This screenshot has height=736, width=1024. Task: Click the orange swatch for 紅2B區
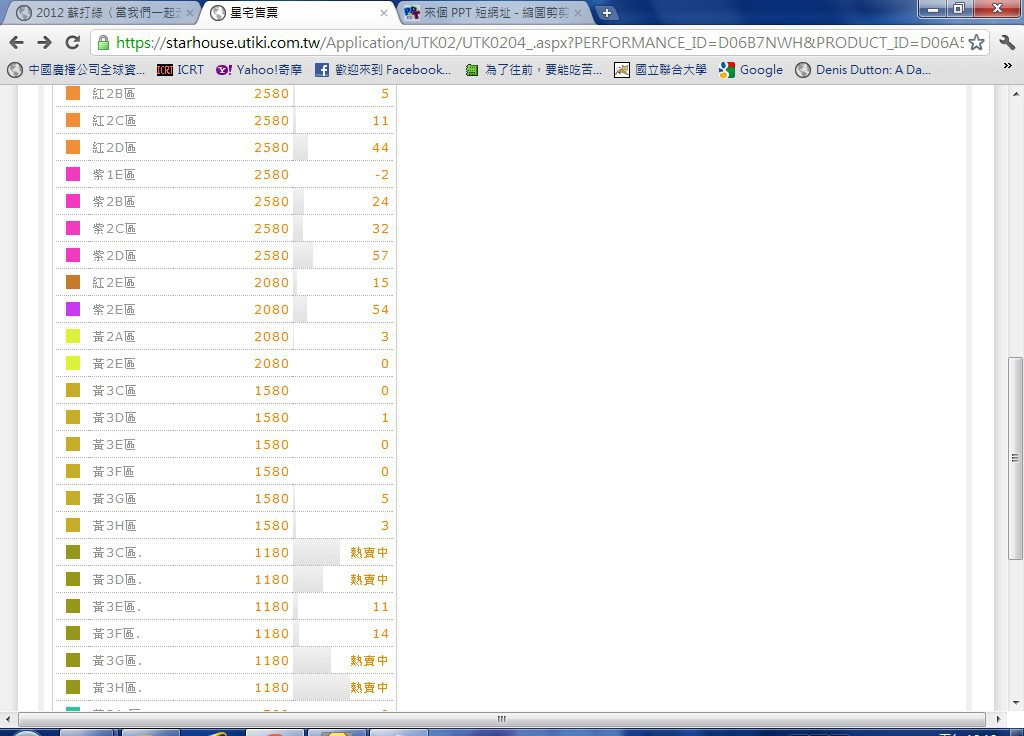73,93
